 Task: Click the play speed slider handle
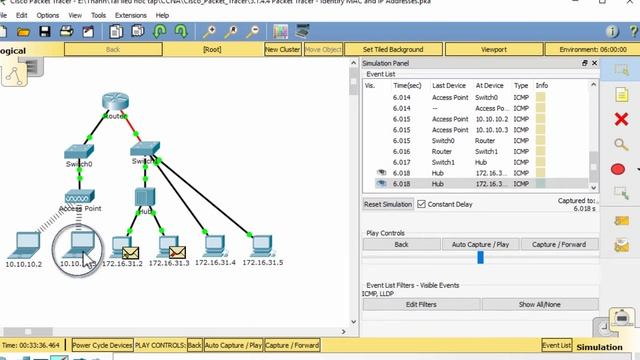480,257
